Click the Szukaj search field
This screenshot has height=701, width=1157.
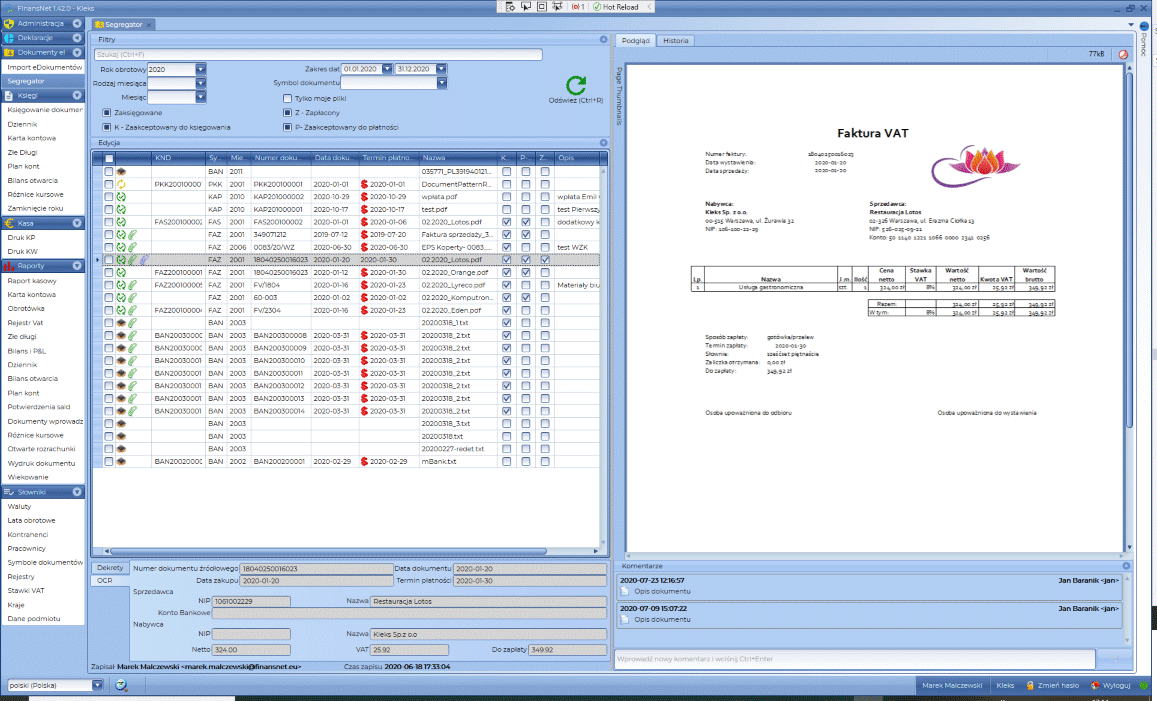[x=318, y=54]
